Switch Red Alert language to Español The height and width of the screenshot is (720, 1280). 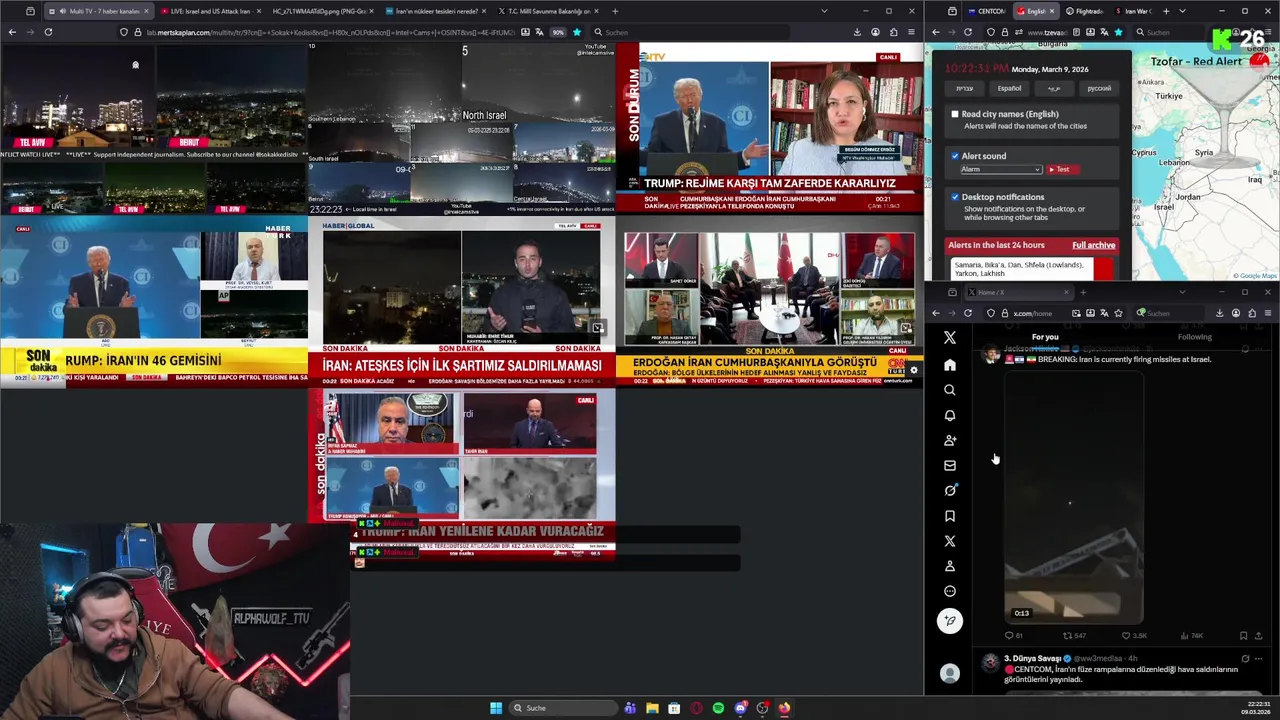[x=1009, y=88]
